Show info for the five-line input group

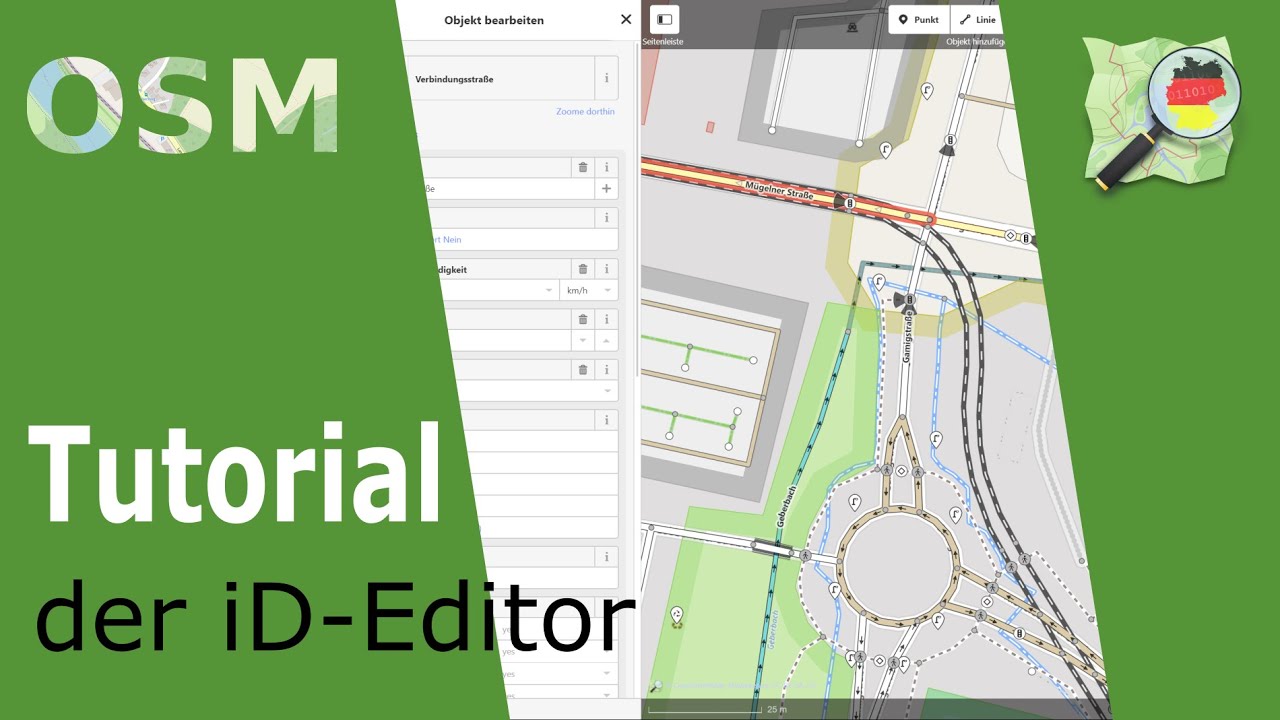[606, 419]
